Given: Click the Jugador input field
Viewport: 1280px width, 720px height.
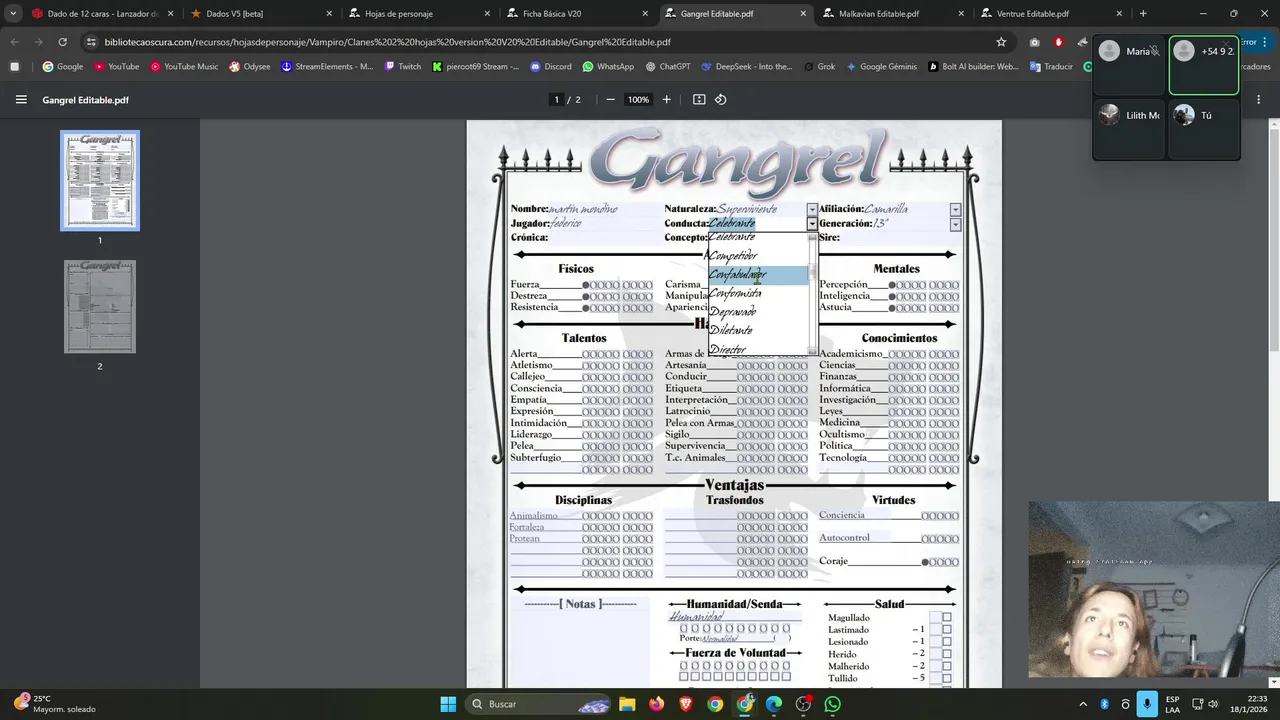Looking at the screenshot, I should (605, 224).
